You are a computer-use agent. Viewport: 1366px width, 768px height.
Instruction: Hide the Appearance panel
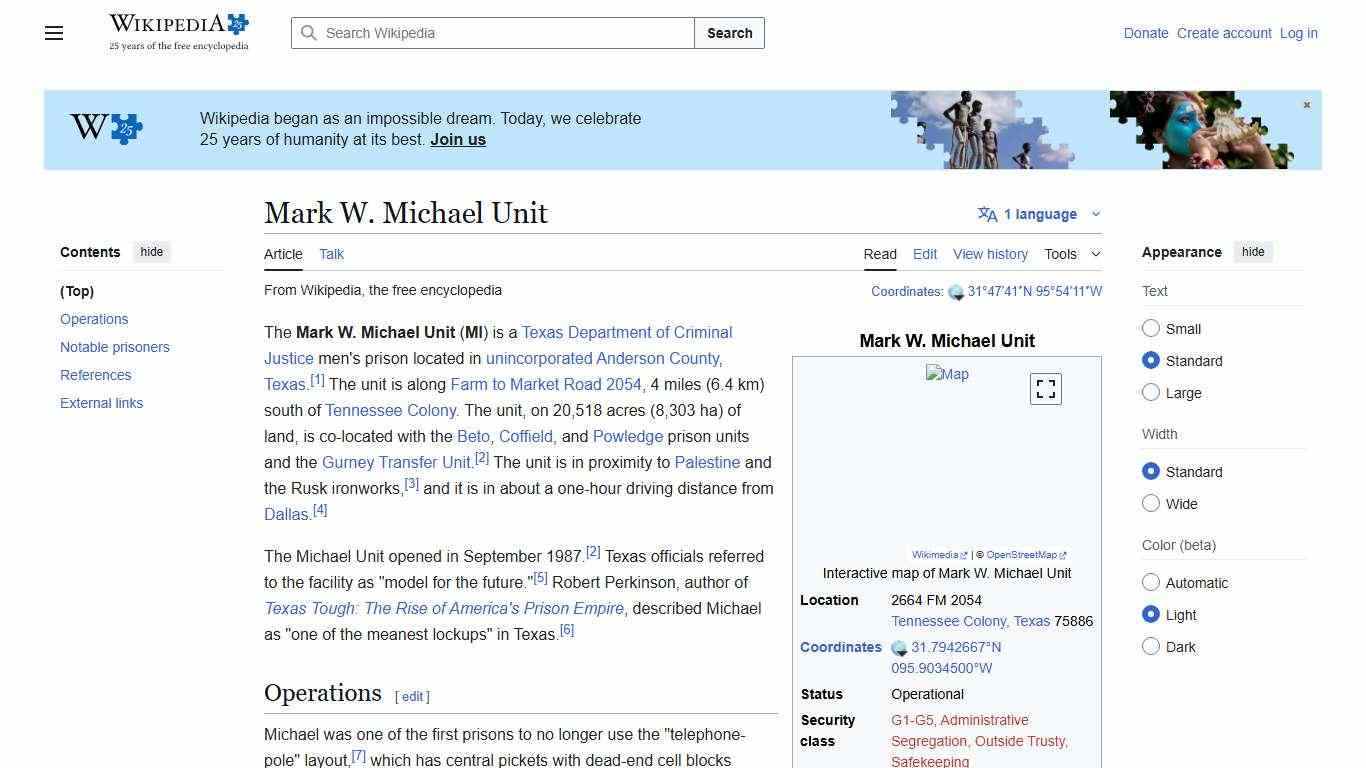(x=1253, y=252)
